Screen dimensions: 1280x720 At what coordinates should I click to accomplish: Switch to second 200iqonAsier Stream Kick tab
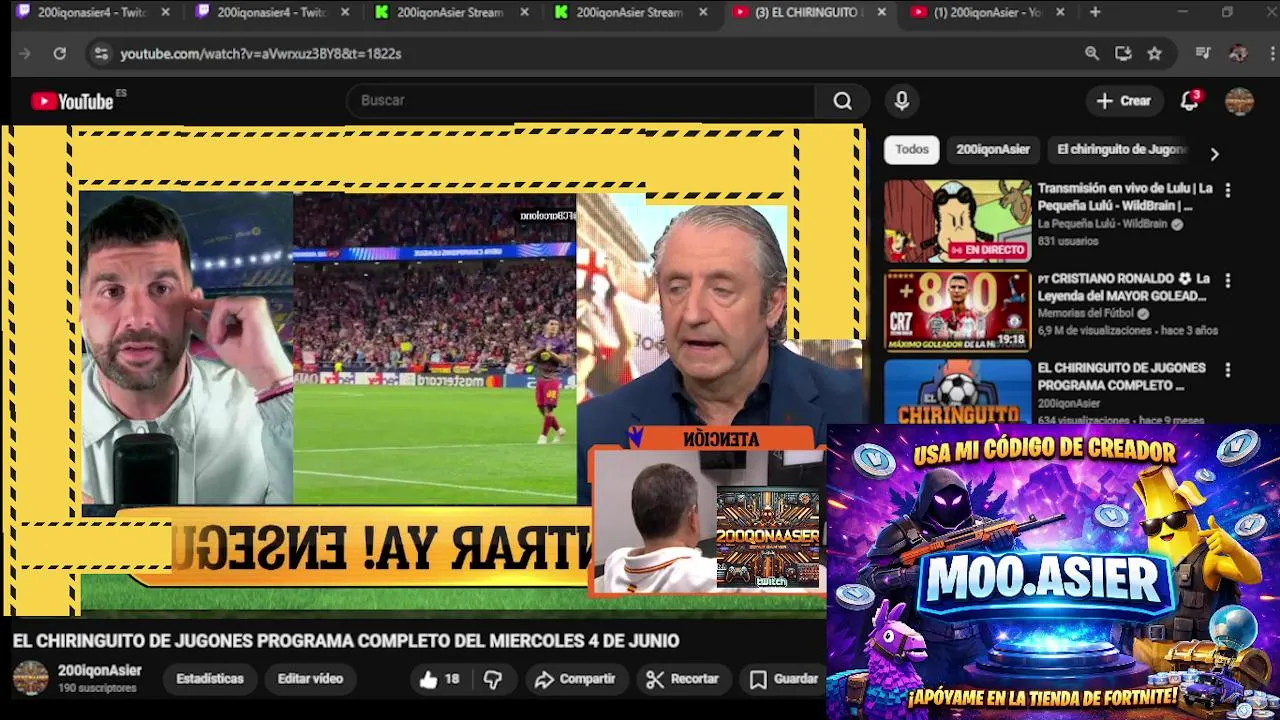pos(630,12)
